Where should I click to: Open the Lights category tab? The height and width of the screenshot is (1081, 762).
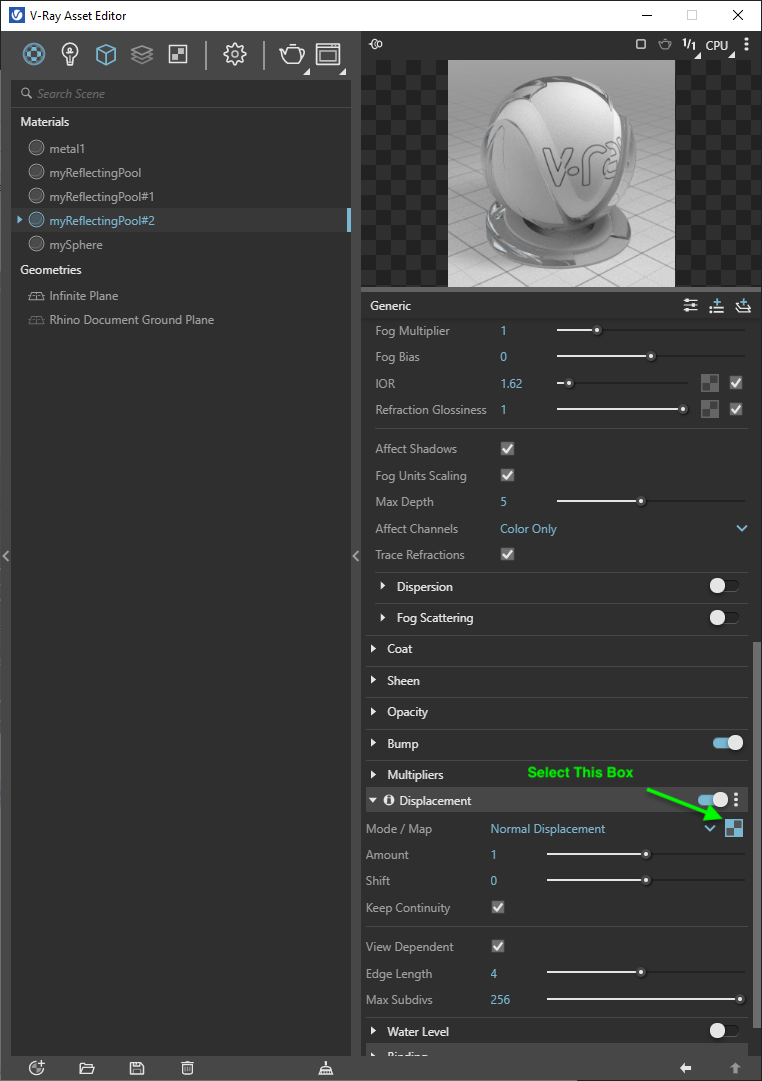70,54
